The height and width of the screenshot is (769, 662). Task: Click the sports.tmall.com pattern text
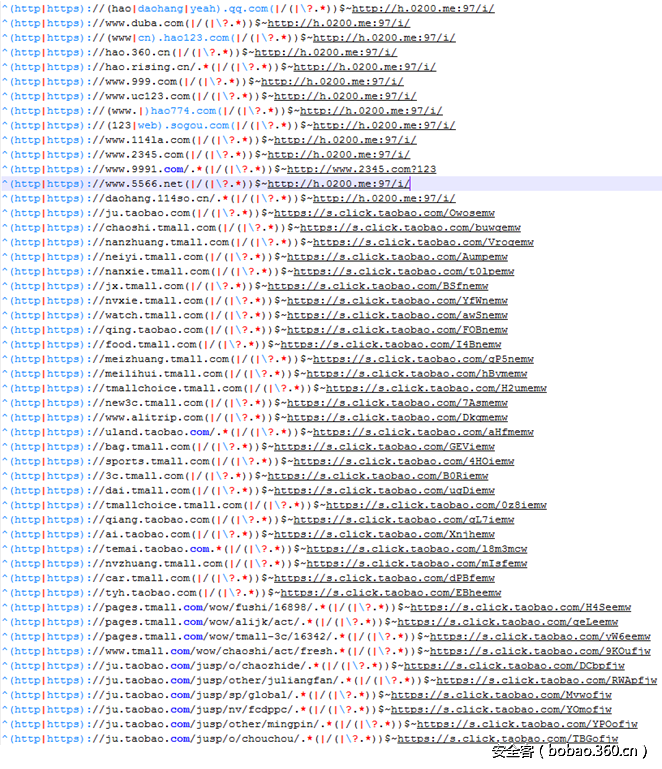click(158, 461)
